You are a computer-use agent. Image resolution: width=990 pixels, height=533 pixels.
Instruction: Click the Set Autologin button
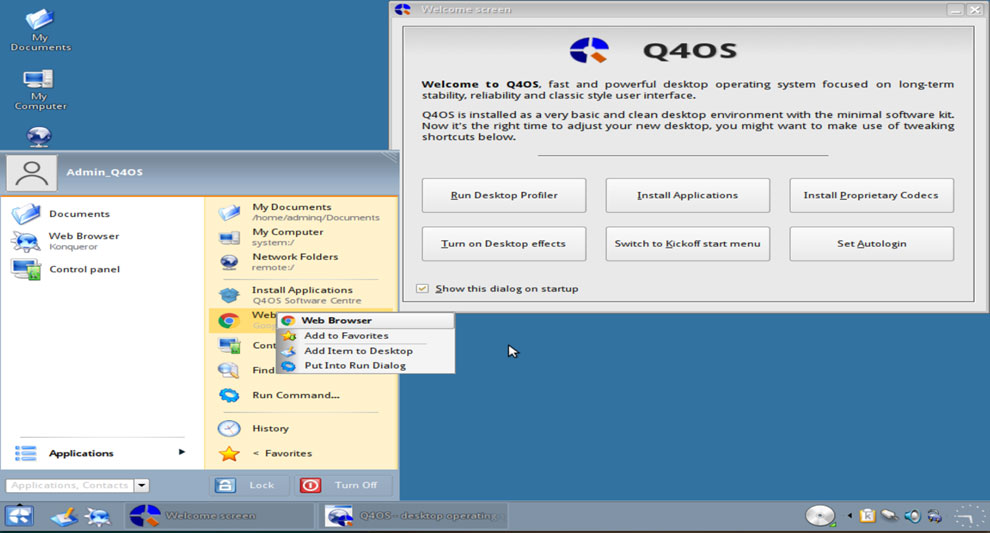click(x=871, y=244)
